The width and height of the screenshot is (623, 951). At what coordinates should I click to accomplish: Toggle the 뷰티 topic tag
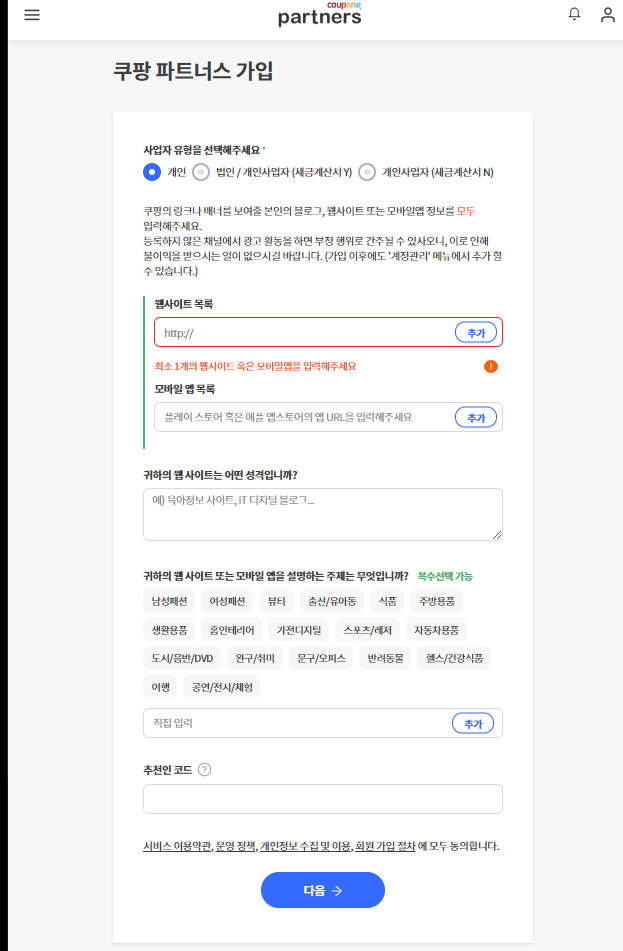(277, 601)
